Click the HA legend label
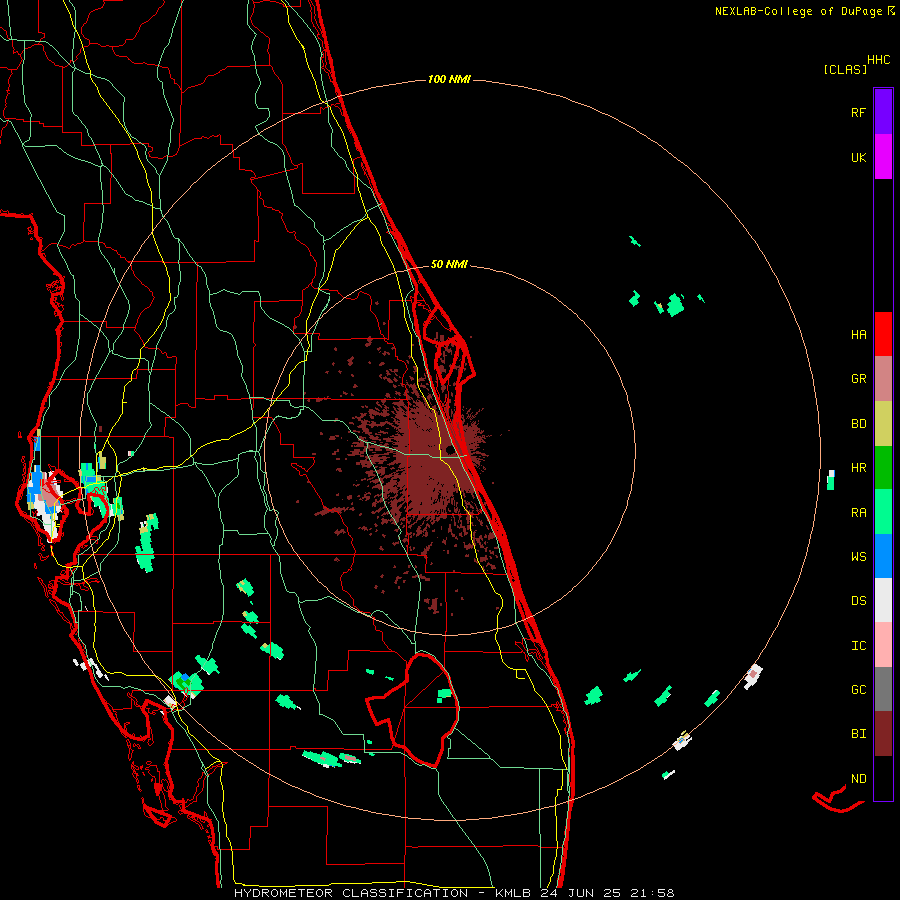 coord(858,334)
